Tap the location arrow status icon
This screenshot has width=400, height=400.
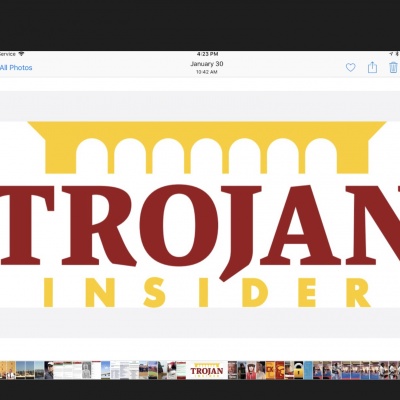(391, 54)
